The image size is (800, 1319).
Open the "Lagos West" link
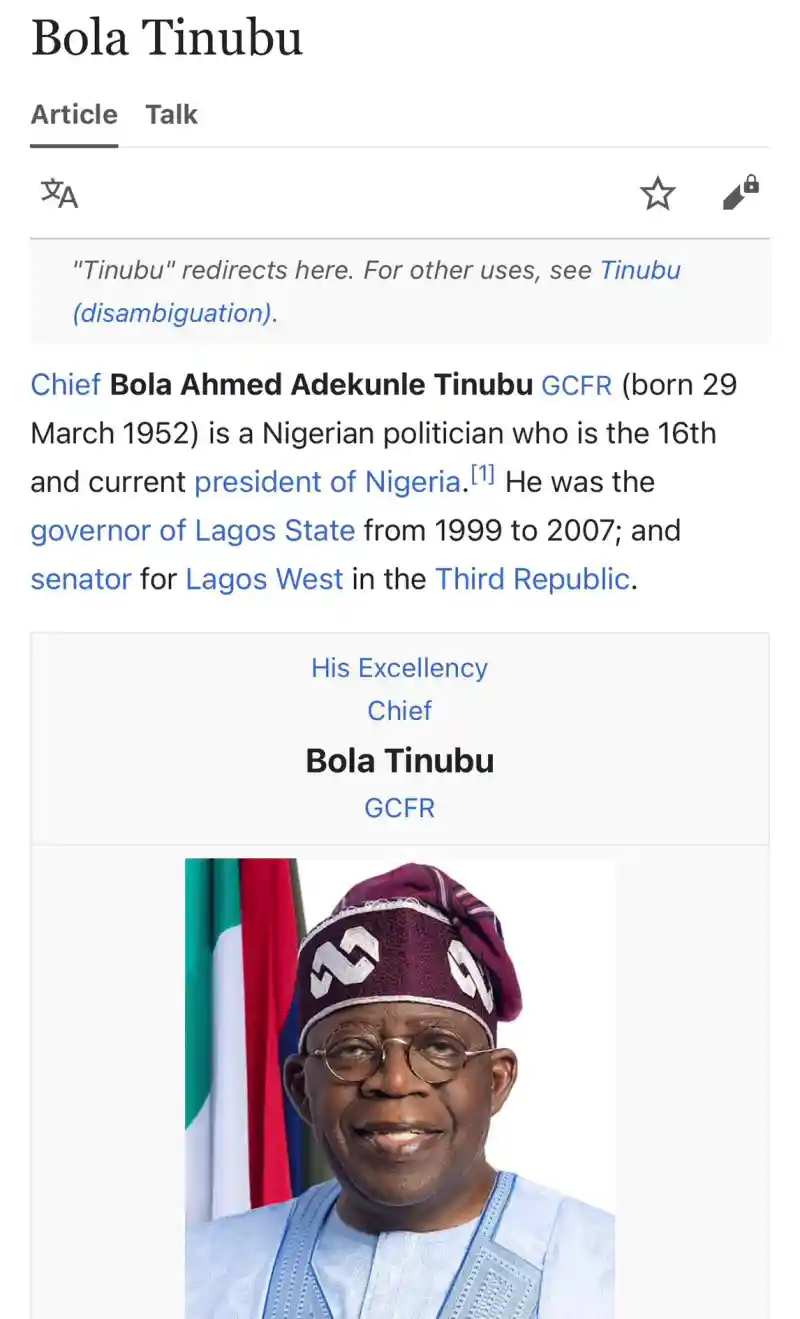tap(264, 579)
